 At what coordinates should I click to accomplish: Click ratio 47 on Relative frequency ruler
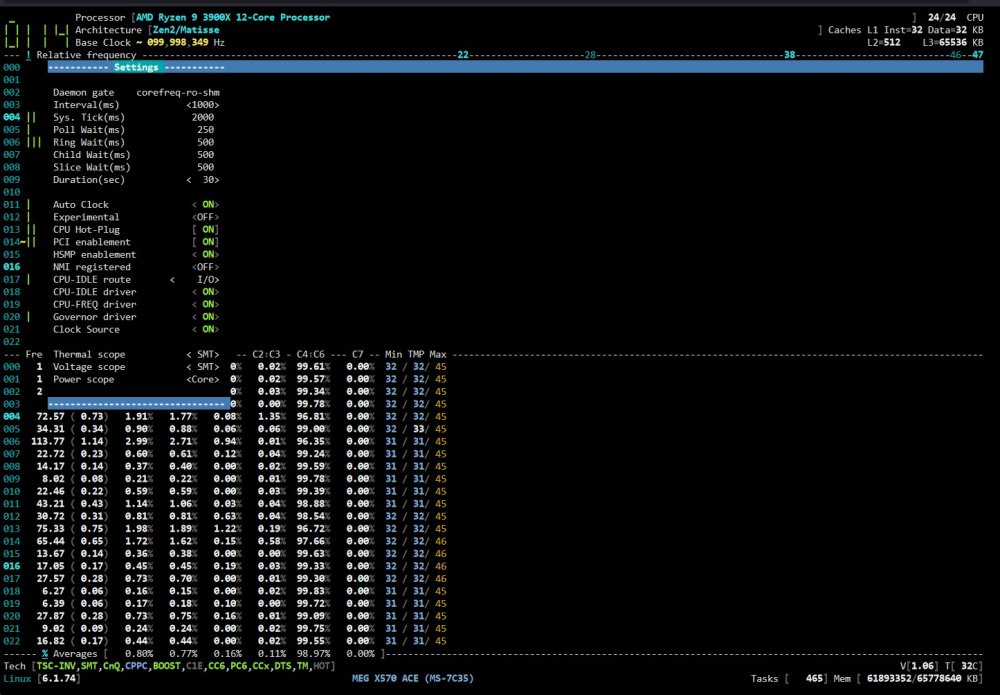point(978,55)
